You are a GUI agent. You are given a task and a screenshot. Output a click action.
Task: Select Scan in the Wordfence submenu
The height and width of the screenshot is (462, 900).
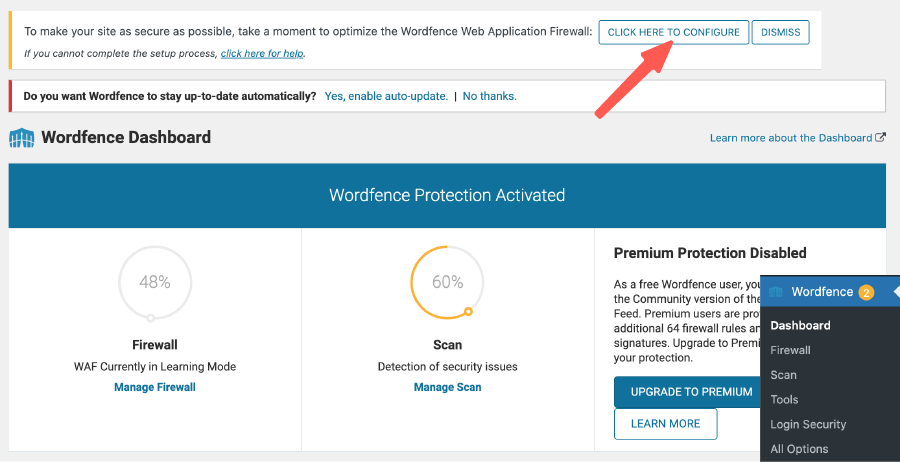point(783,375)
